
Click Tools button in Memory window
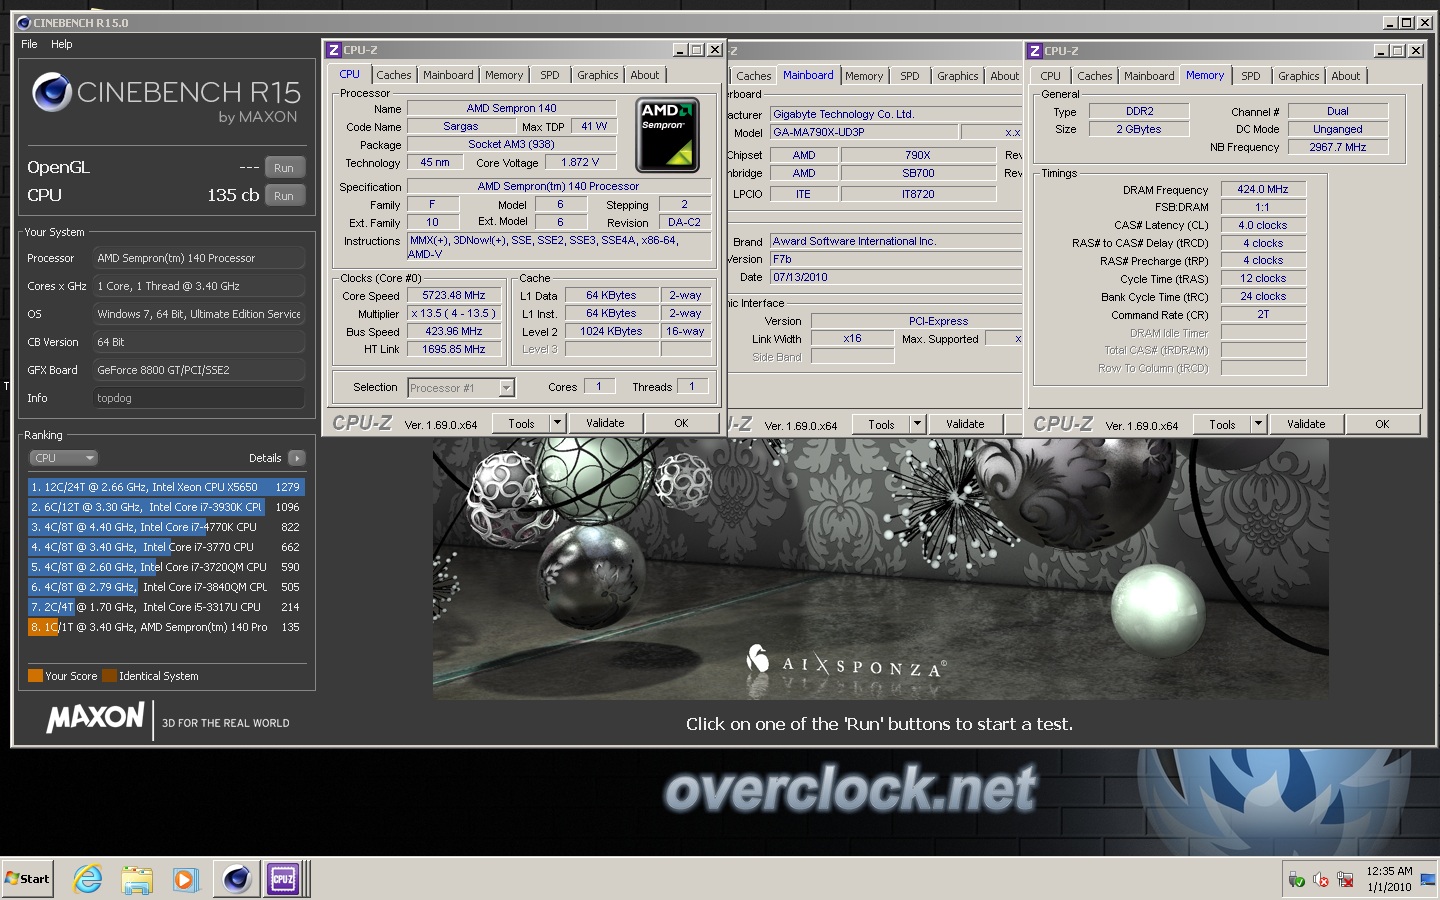click(x=1222, y=424)
